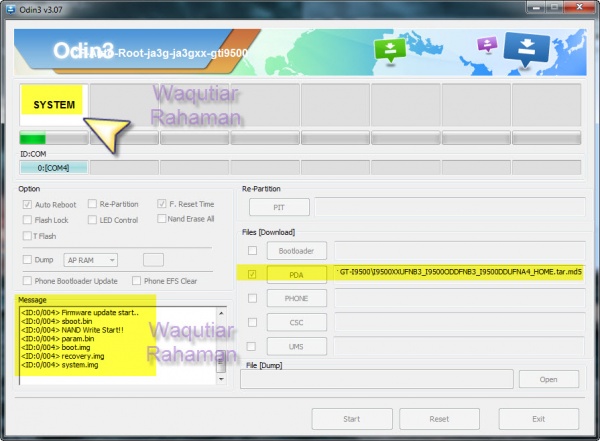600x441 pixels.
Task: Enable the Re-Partition checkbox
Action: [x=92, y=204]
